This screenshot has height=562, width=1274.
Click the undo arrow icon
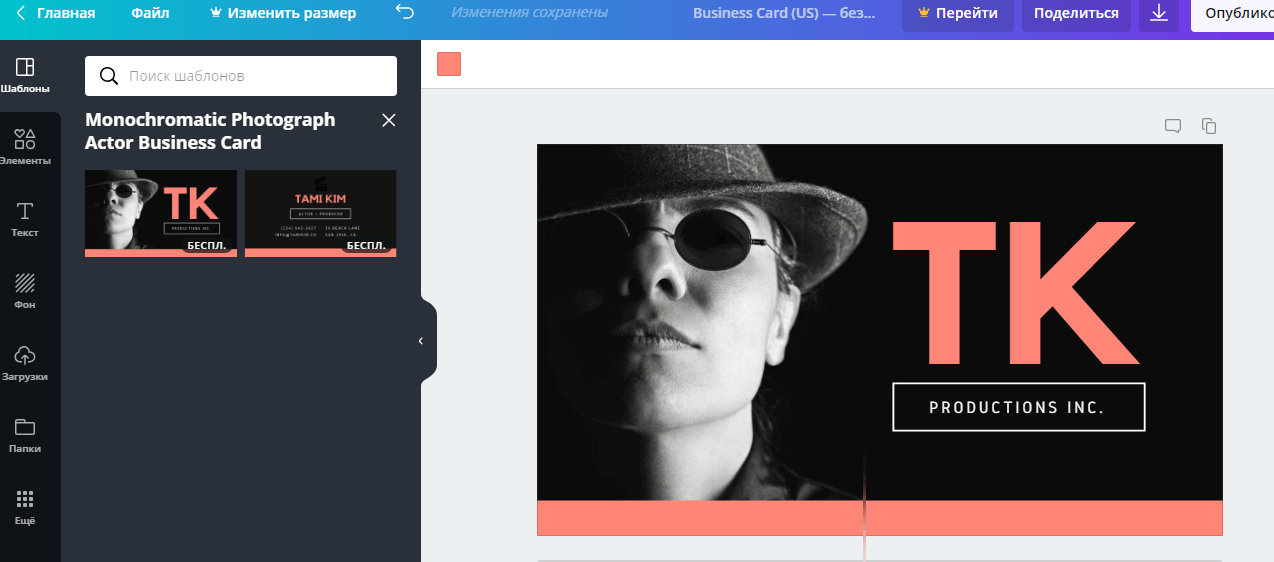coord(404,13)
